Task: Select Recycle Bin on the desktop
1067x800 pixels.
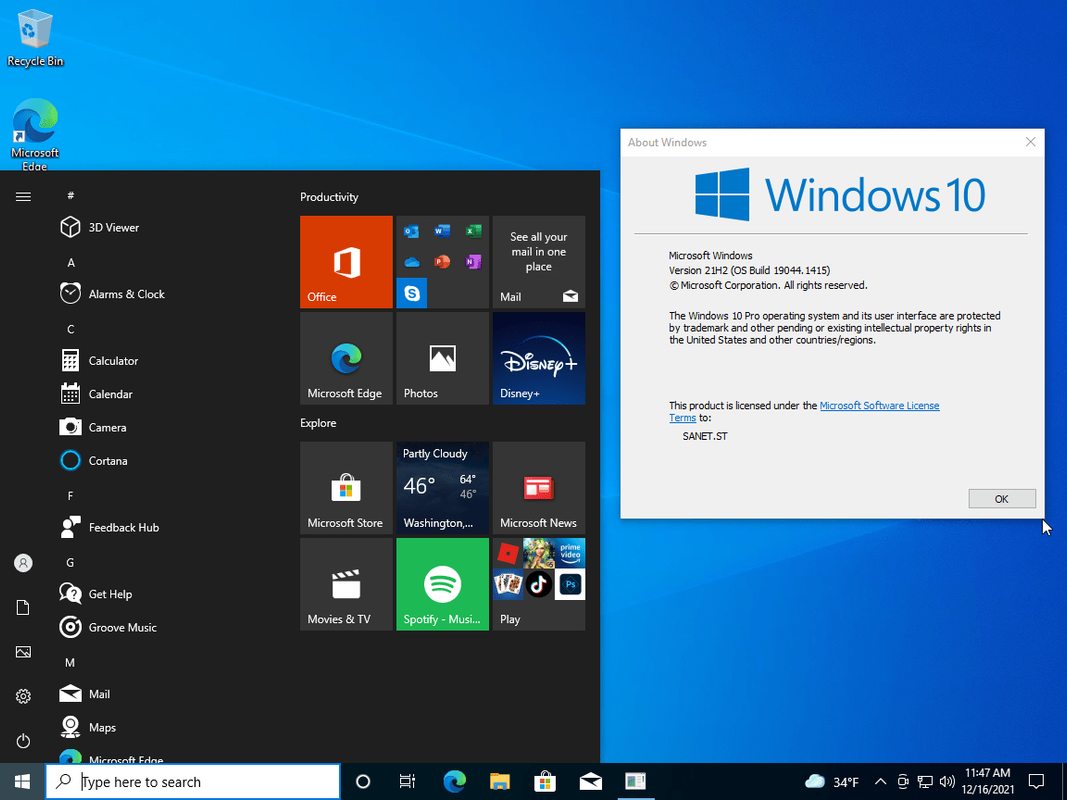Action: 35,37
